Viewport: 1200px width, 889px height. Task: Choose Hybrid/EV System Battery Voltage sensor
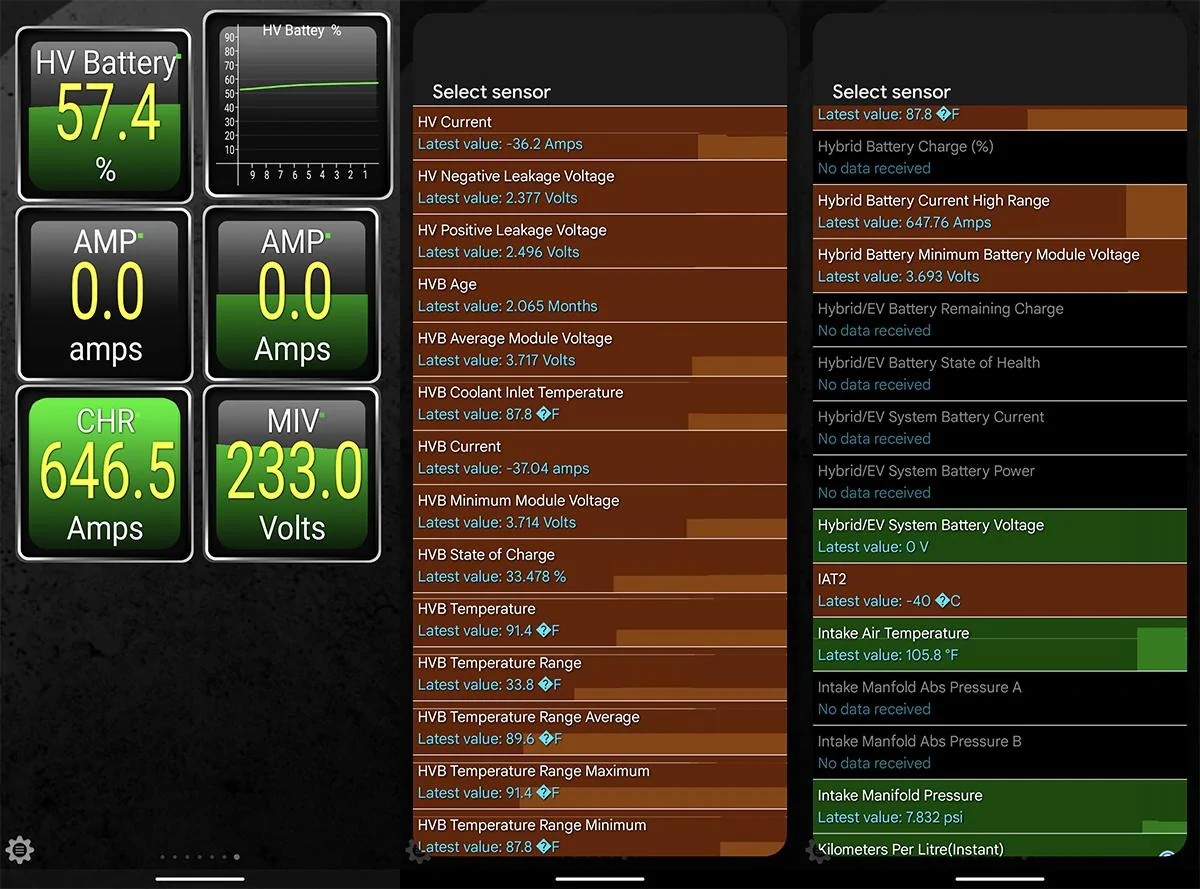coord(1000,535)
